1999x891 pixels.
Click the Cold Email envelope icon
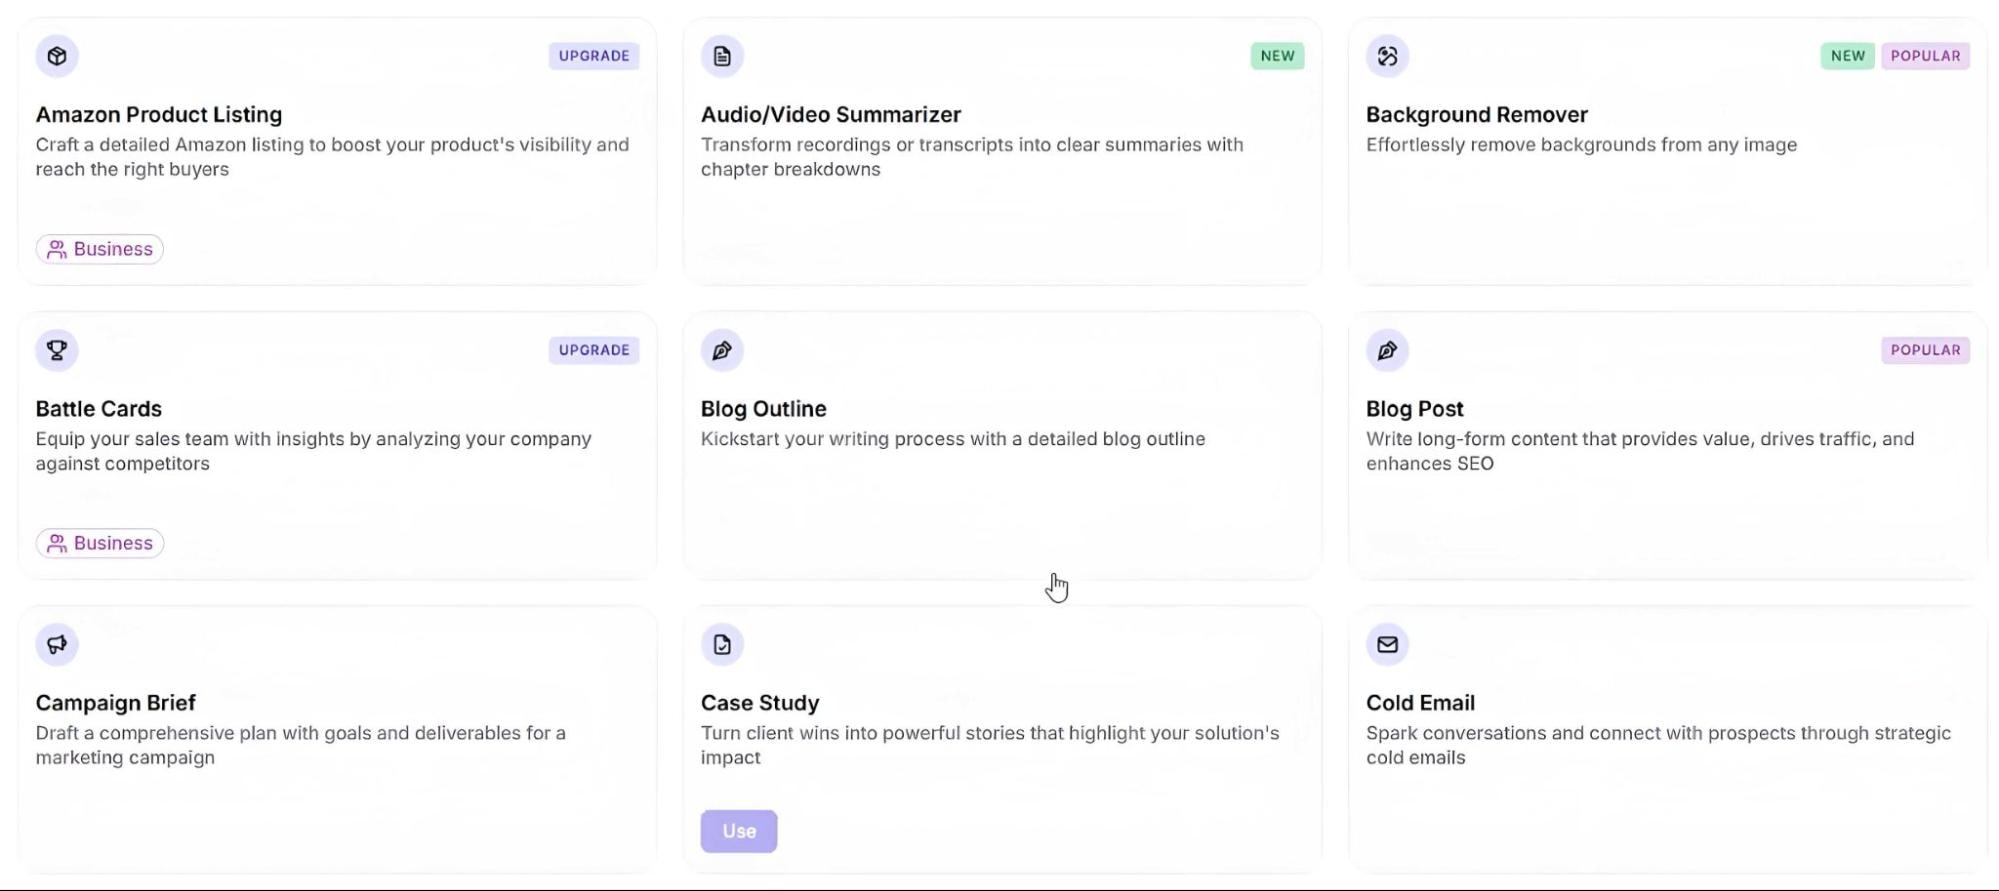[1387, 644]
